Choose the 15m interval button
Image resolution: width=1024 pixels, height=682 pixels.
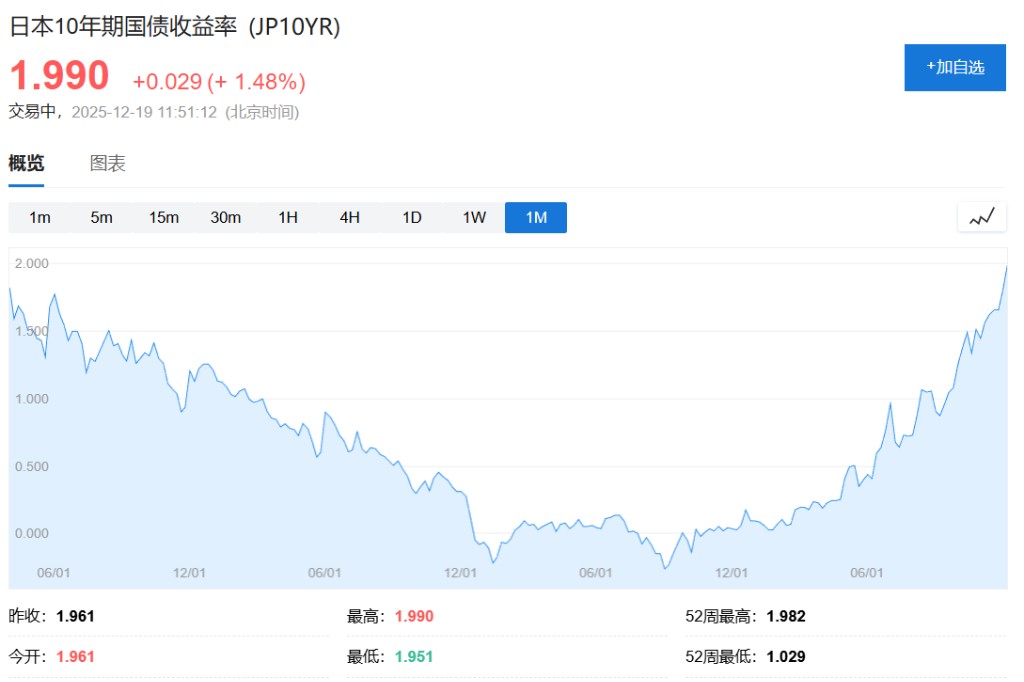pos(164,218)
